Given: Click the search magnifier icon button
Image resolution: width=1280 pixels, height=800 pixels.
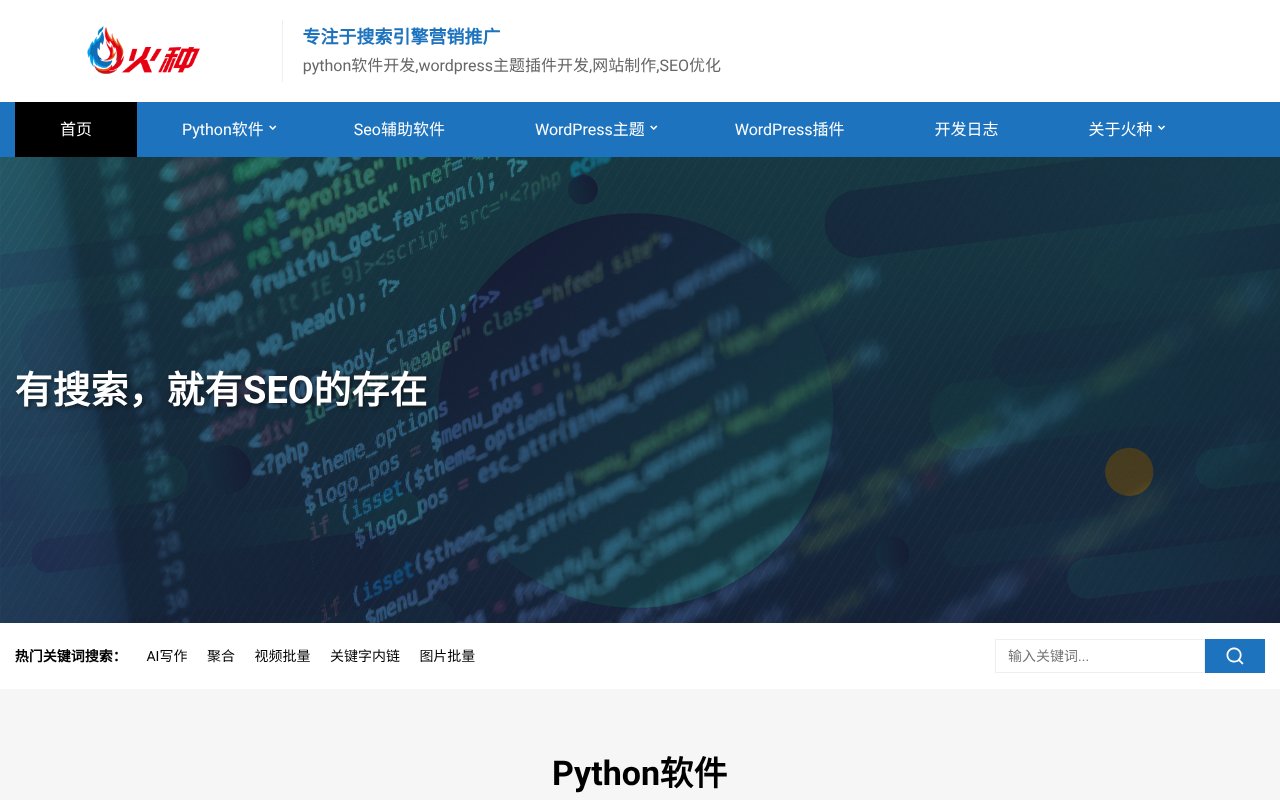Looking at the screenshot, I should click(x=1234, y=656).
